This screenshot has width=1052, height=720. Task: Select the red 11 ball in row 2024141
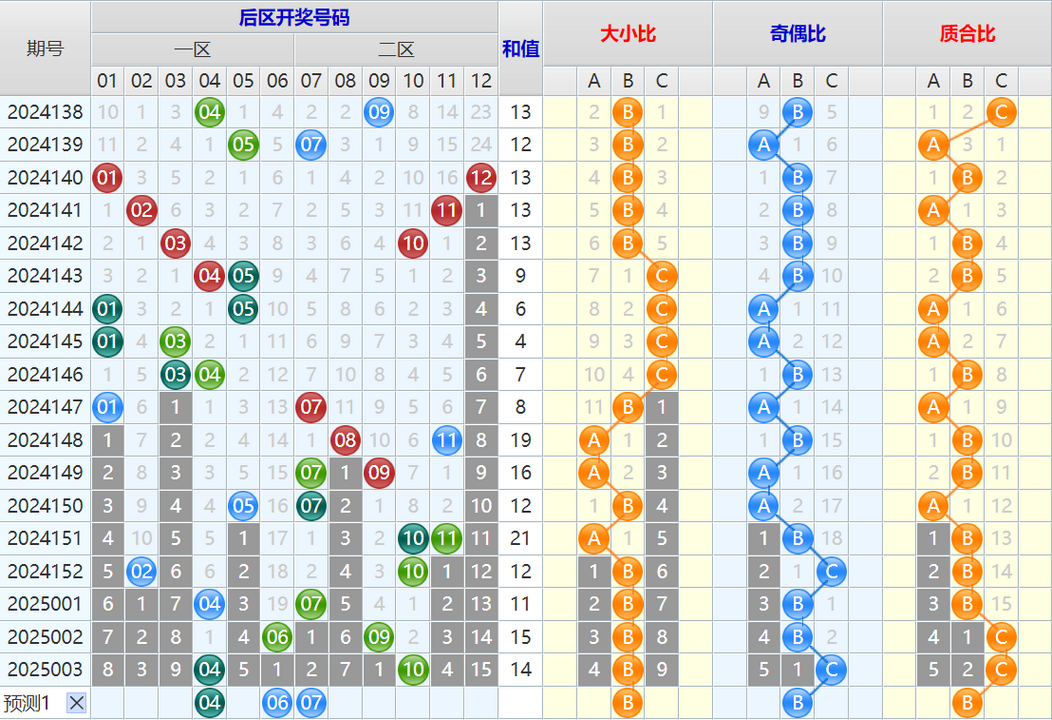(x=447, y=211)
